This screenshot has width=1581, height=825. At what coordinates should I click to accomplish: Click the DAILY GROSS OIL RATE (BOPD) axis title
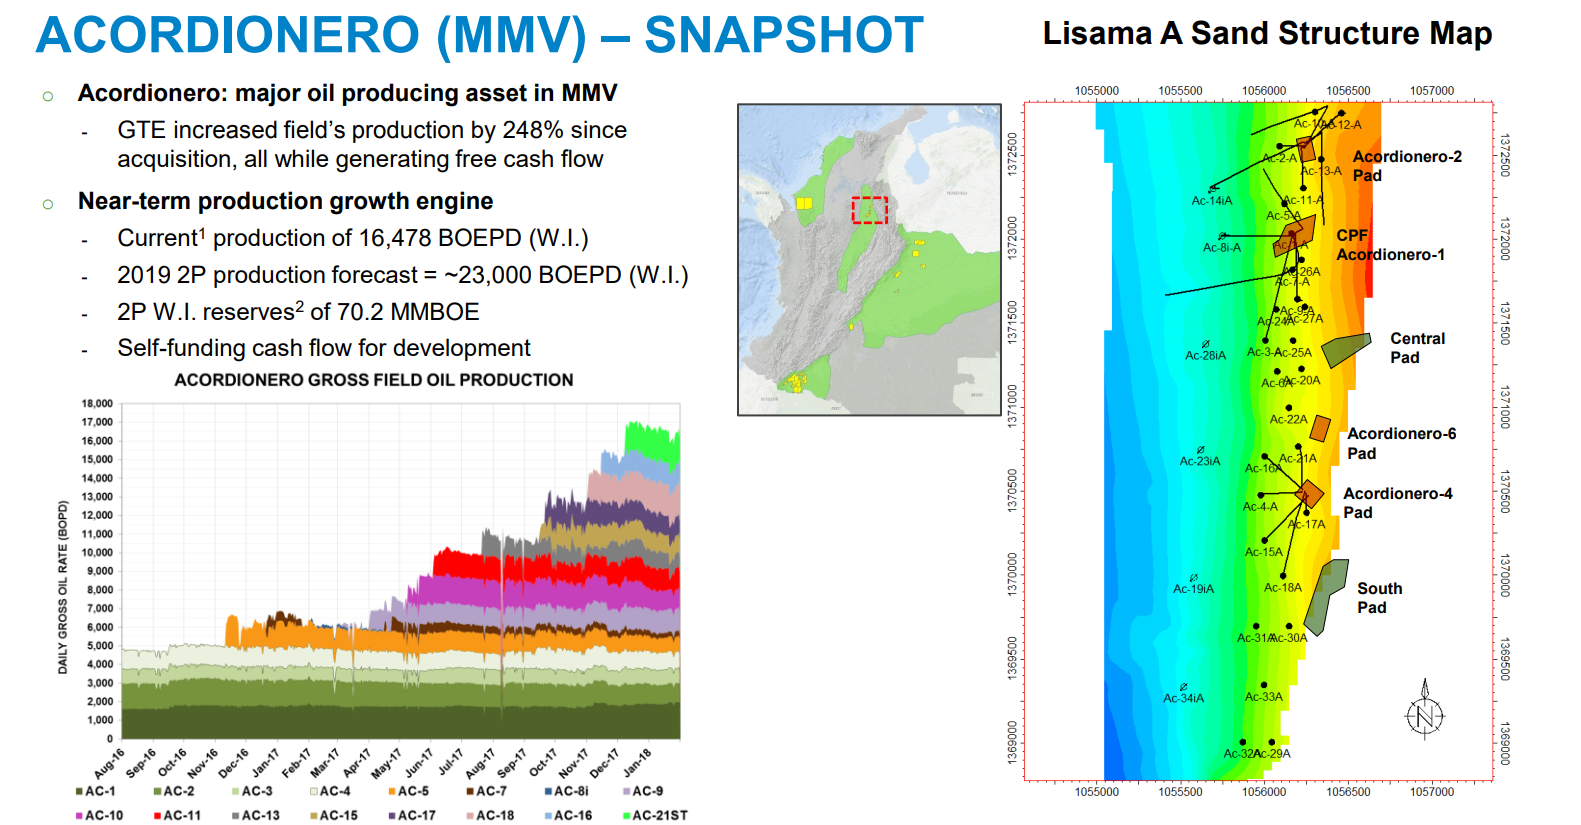point(63,587)
